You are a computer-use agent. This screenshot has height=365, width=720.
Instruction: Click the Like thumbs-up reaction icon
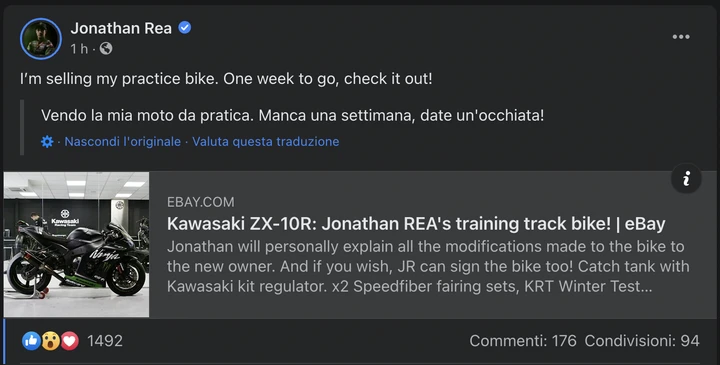click(x=31, y=341)
